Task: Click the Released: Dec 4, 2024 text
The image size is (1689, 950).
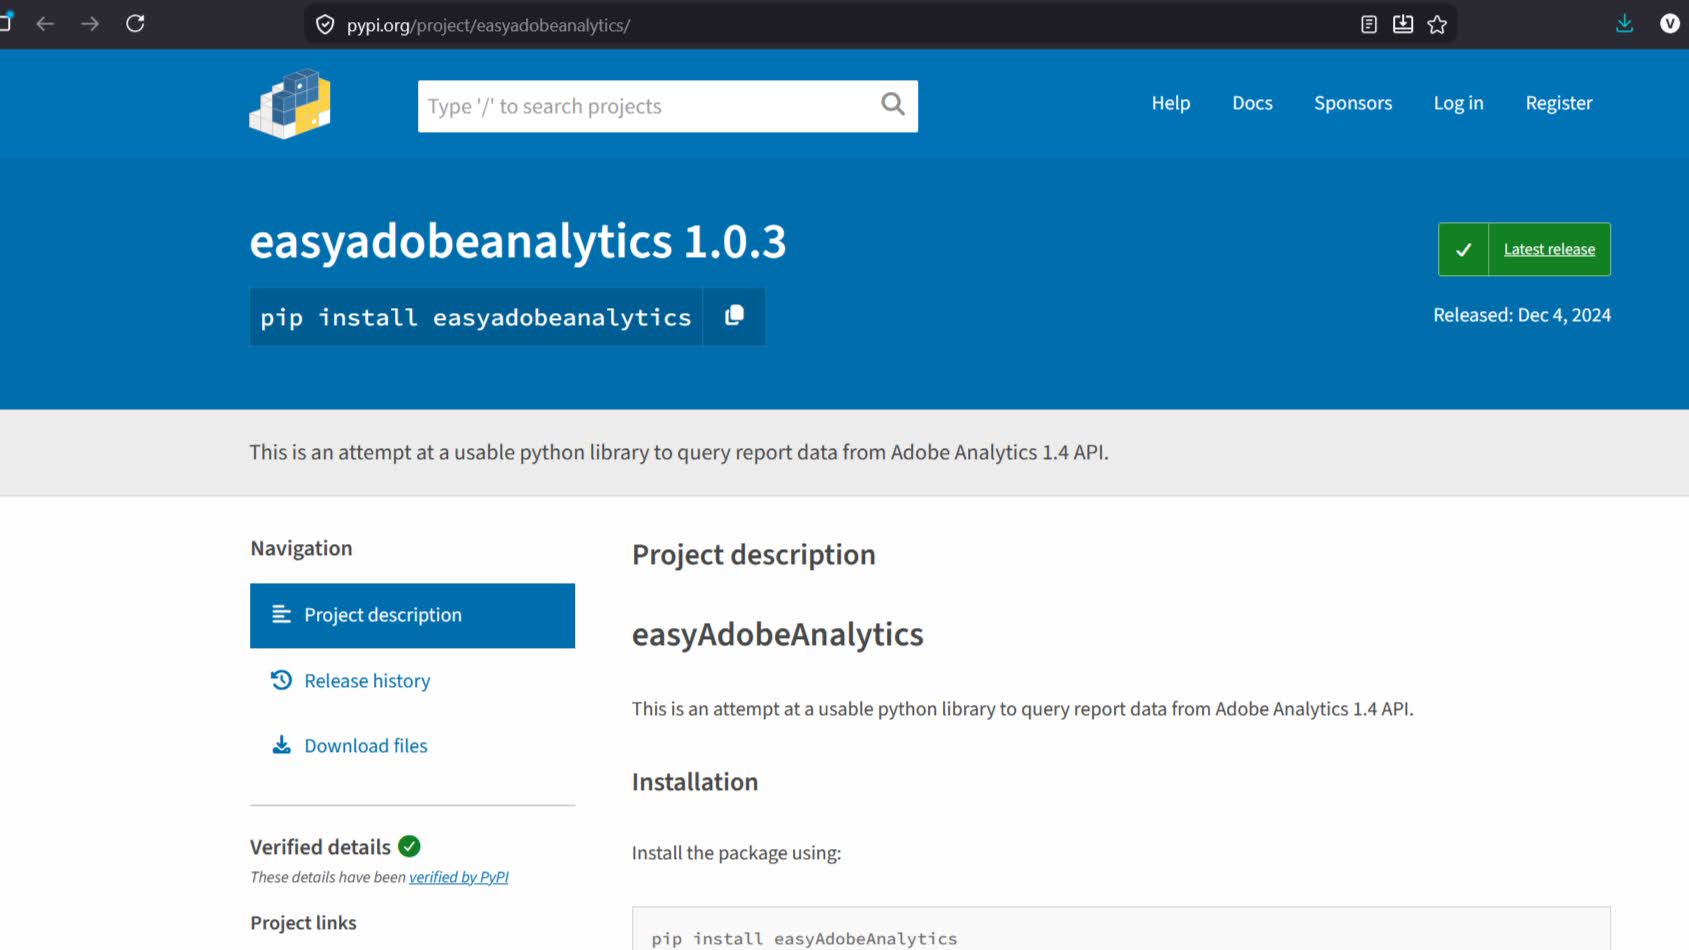Action: [x=1522, y=315]
